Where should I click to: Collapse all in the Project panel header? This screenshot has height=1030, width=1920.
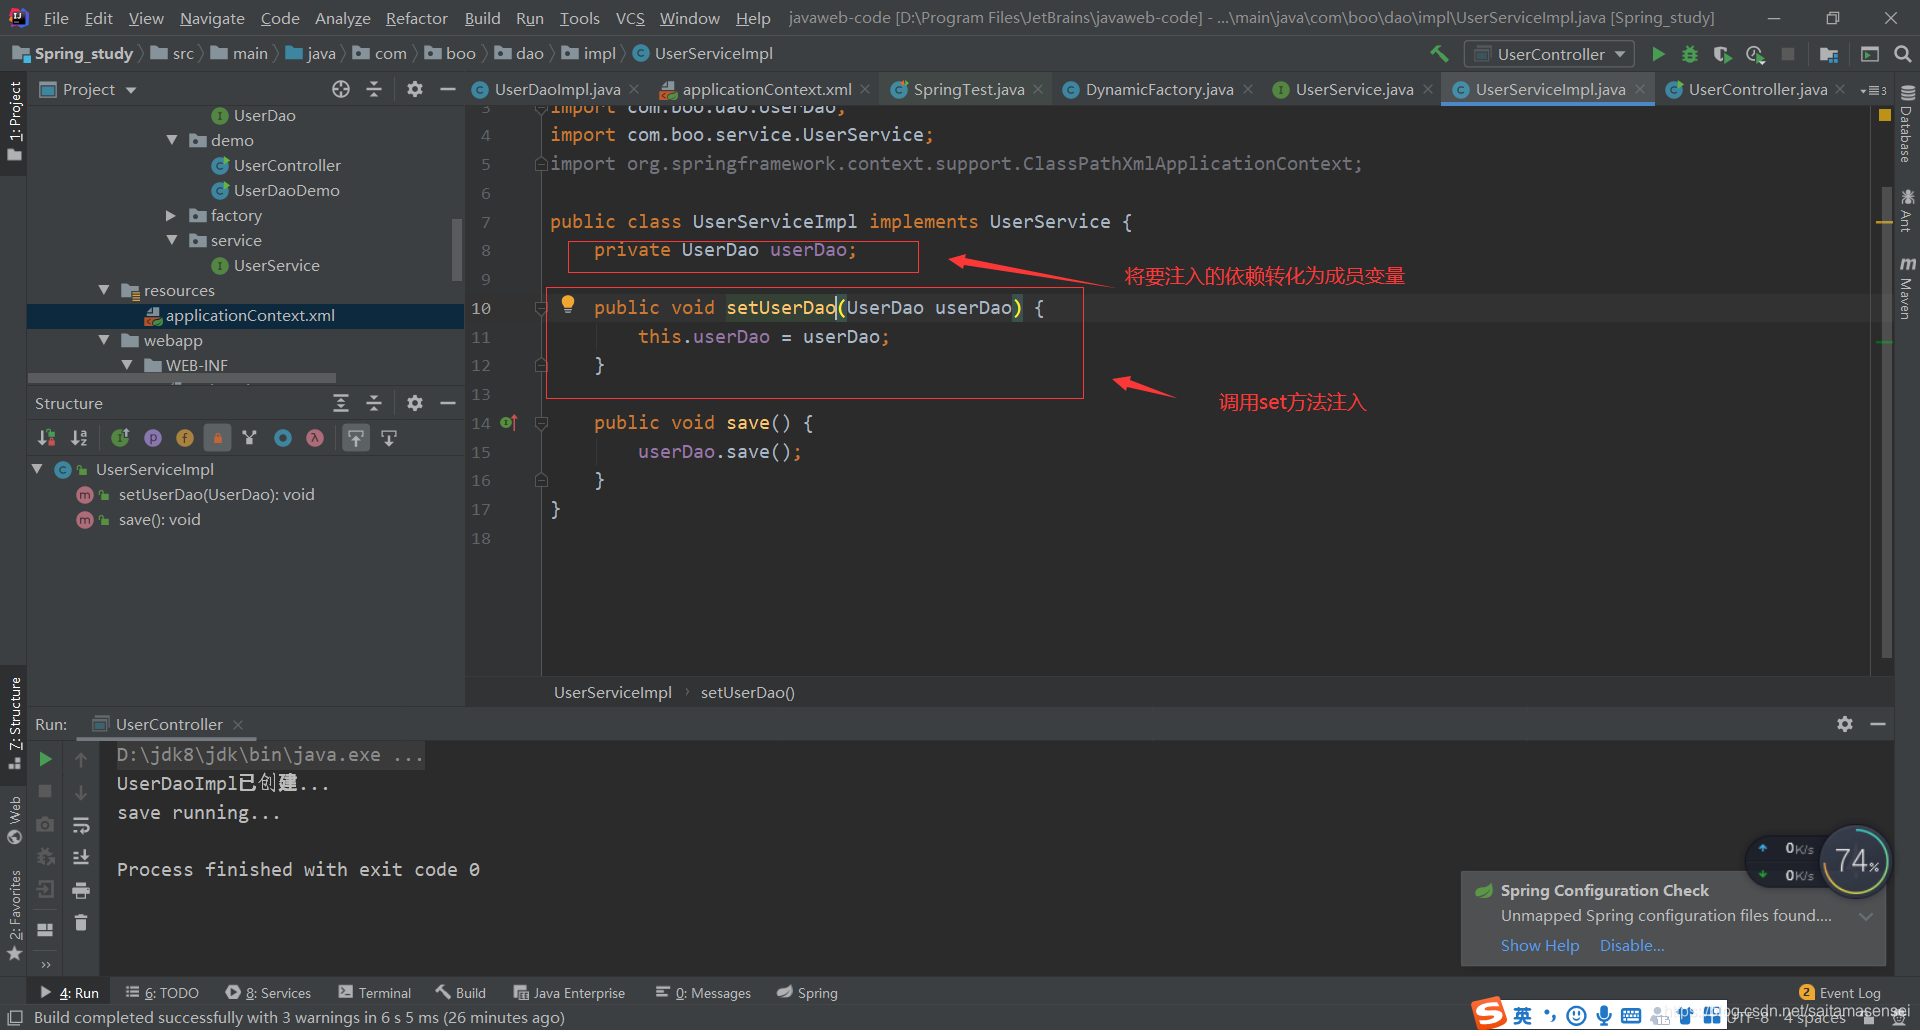[374, 89]
